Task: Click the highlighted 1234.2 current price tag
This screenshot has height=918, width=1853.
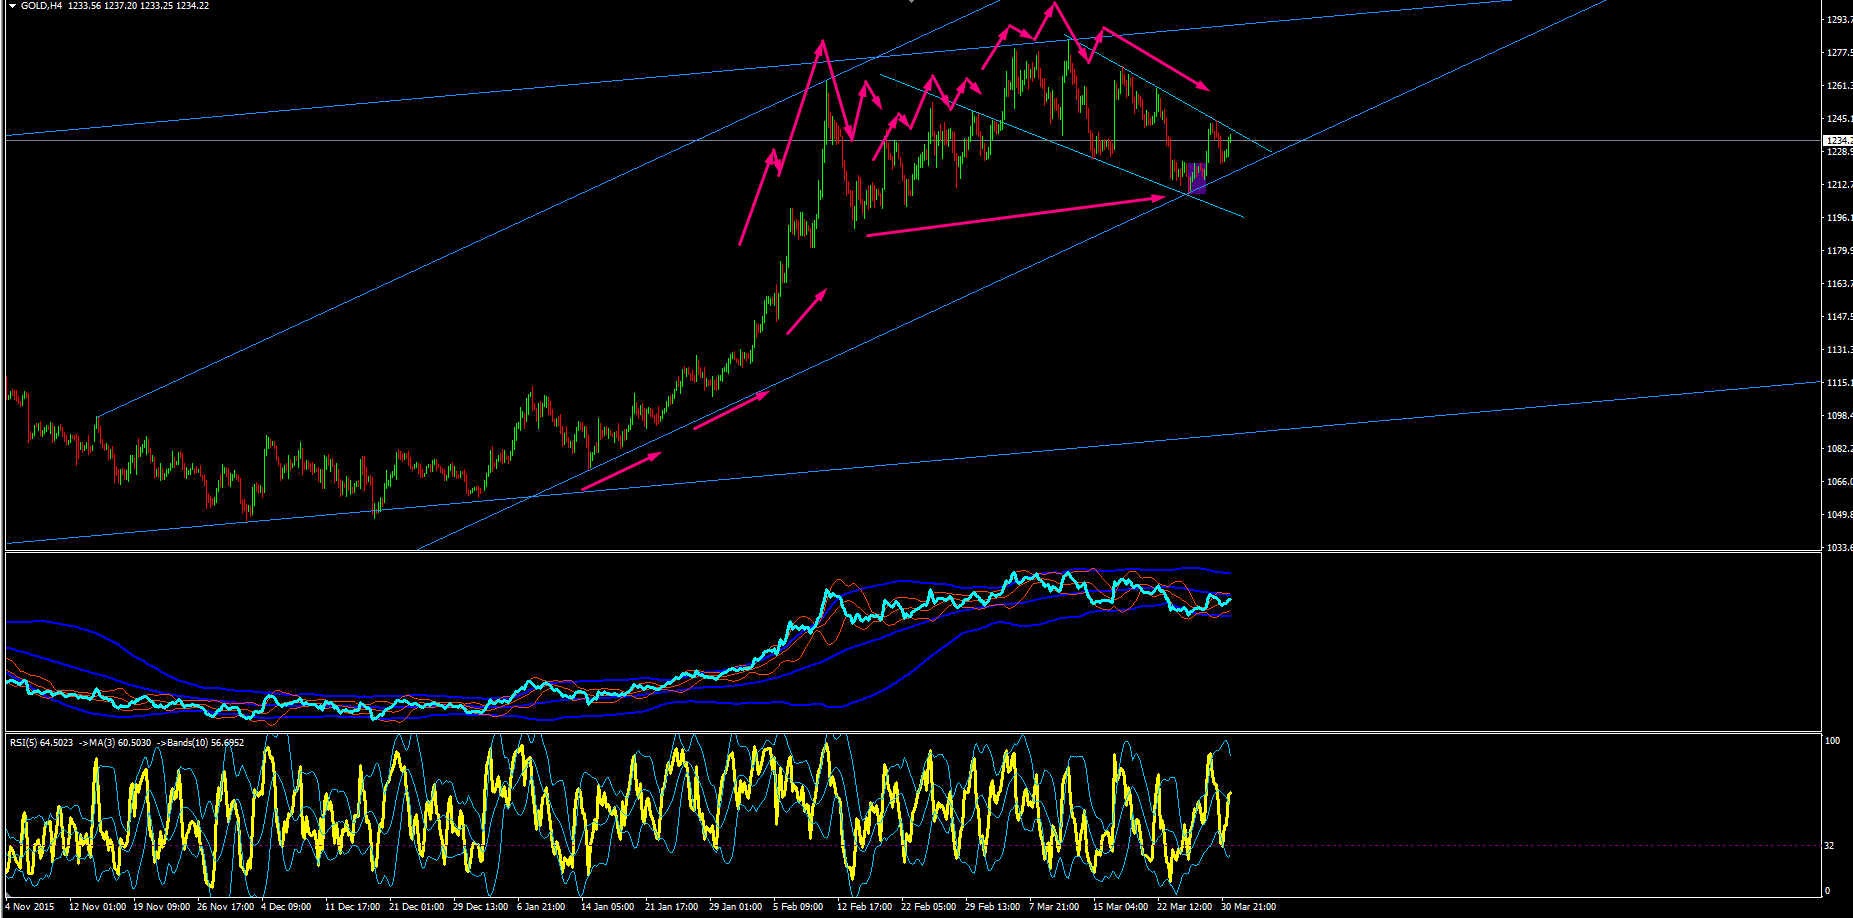Action: pos(1838,141)
